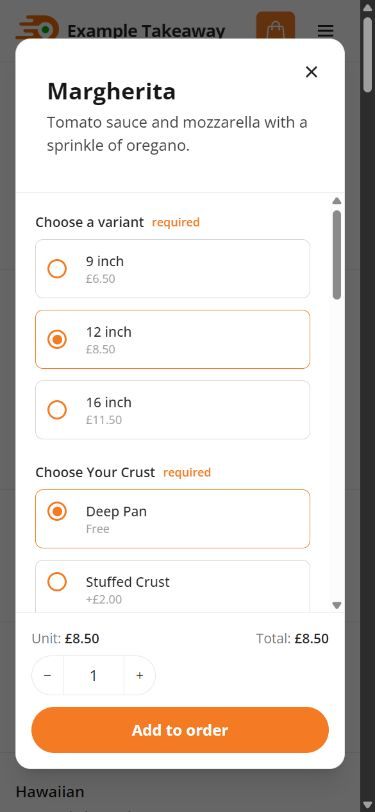Click the options list scrollbar thumb
This screenshot has height=812, width=375.
337,255
